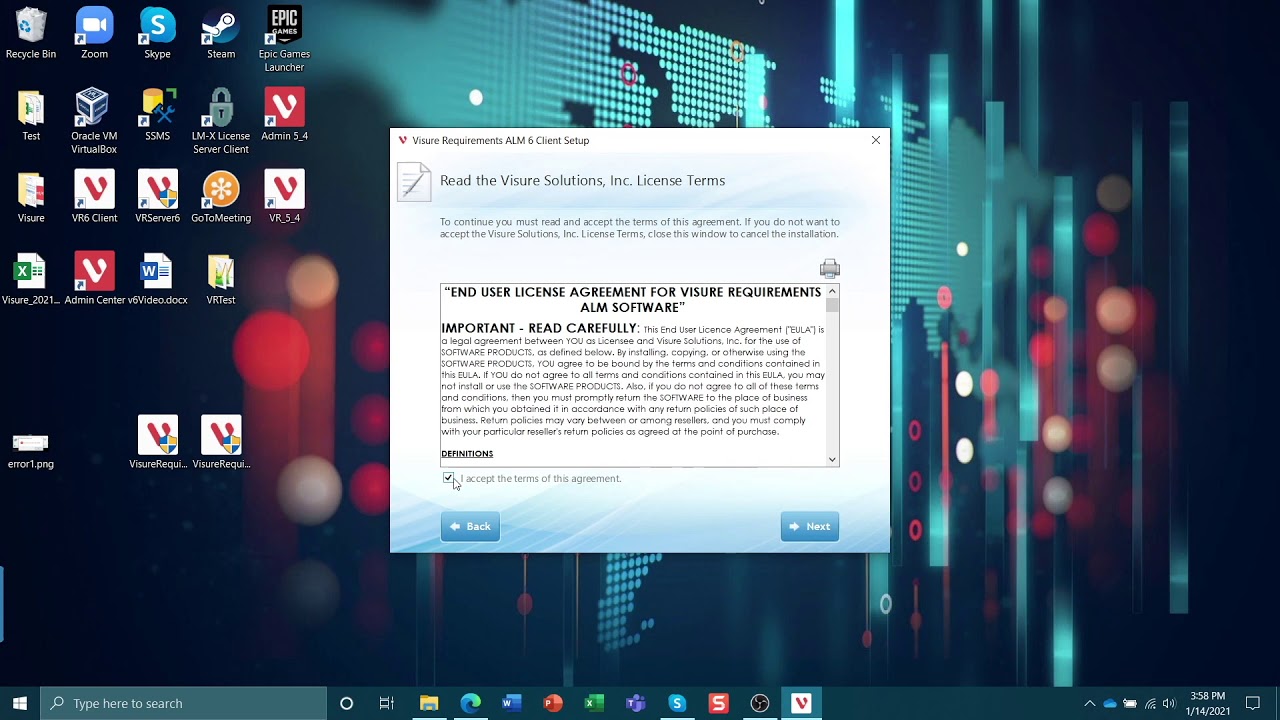Viewport: 1280px width, 720px height.
Task: Open OneDrive tray icon
Action: coord(1110,703)
